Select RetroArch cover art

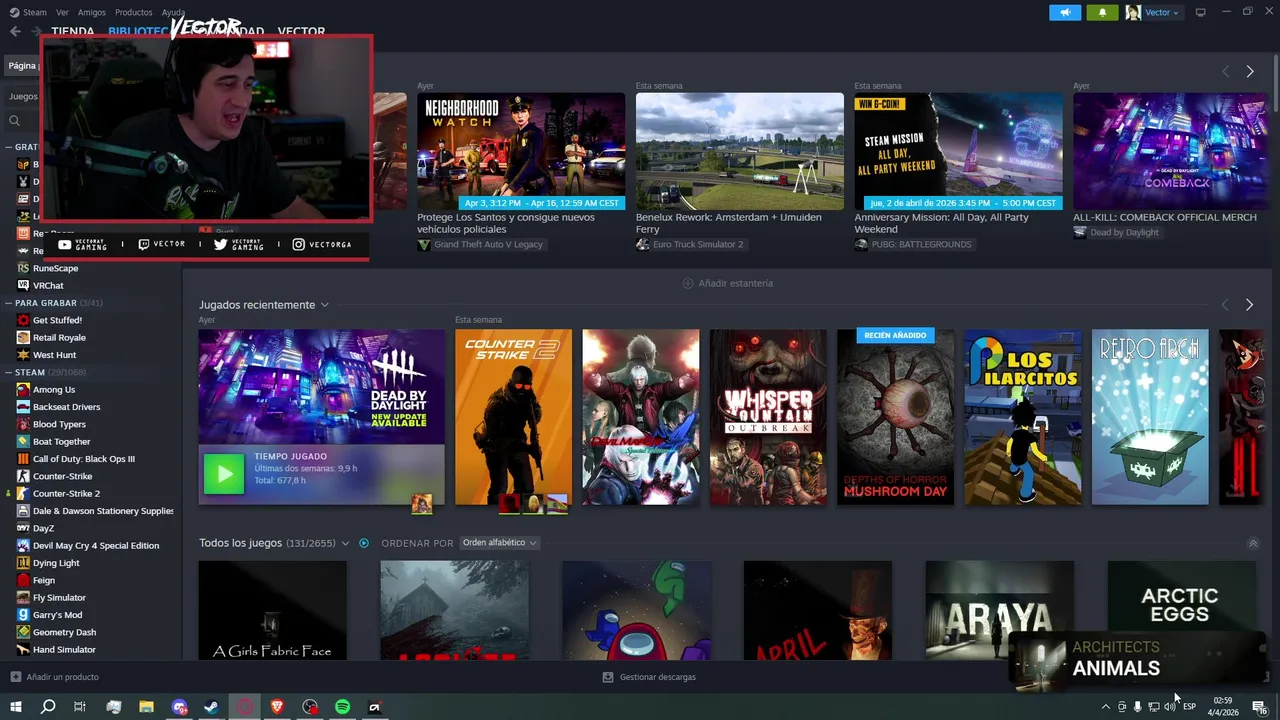pyautogui.click(x=1150, y=417)
